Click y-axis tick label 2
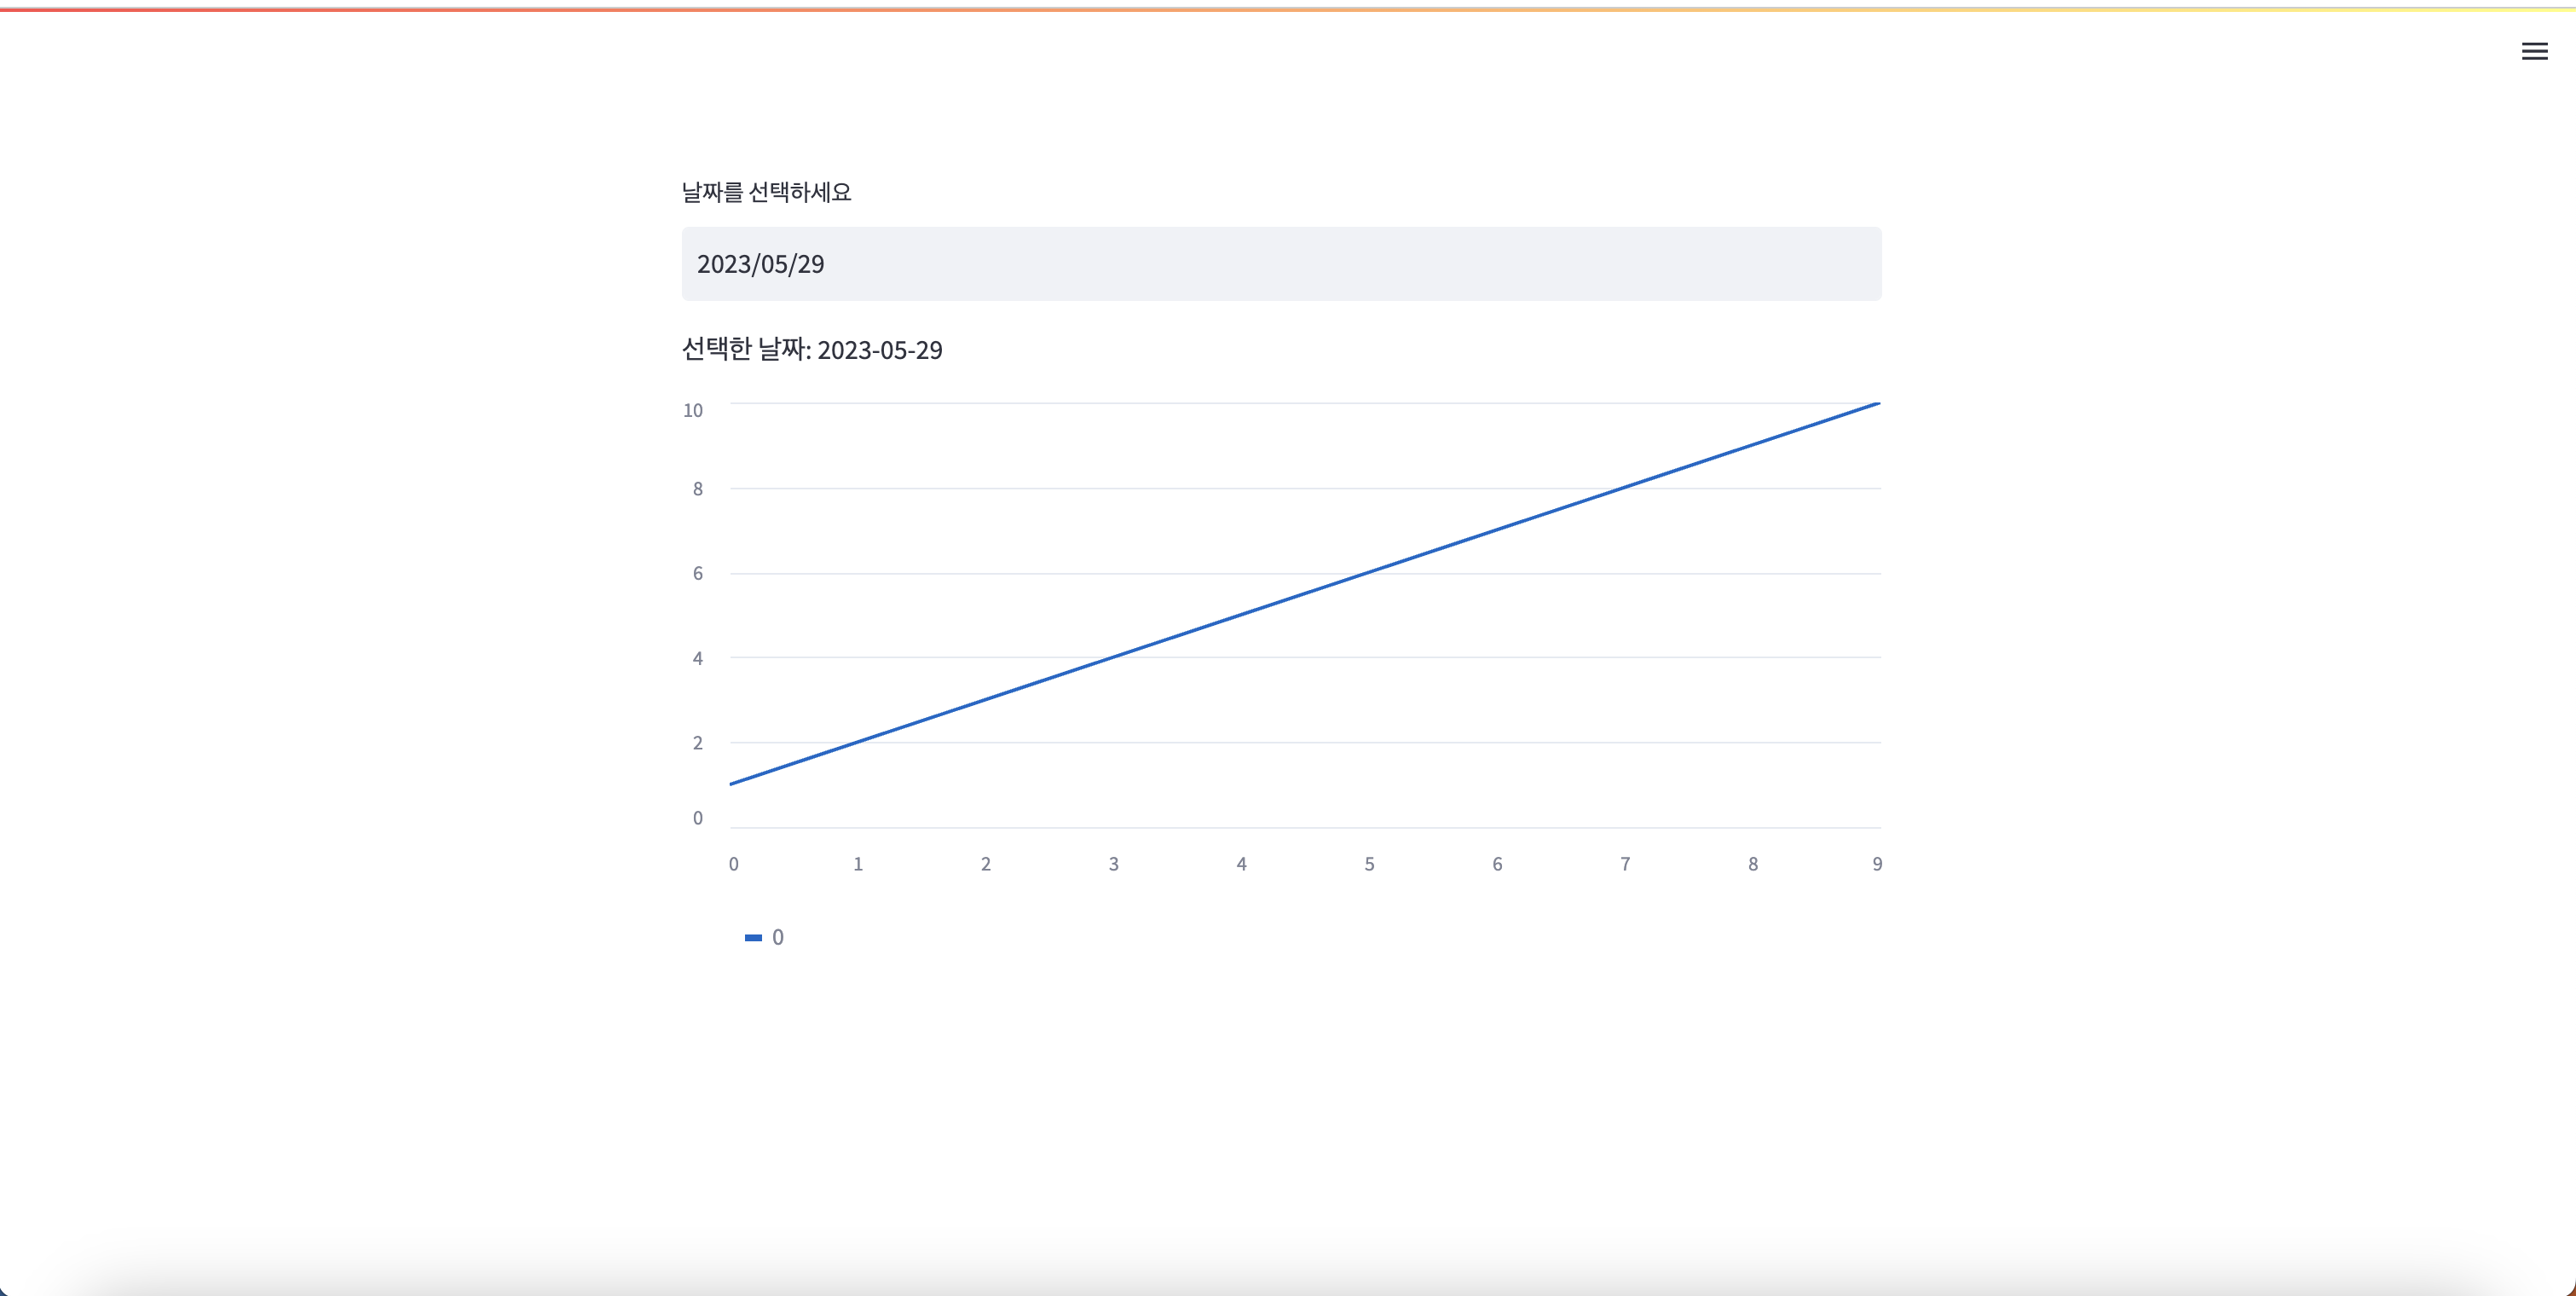 click(x=698, y=743)
